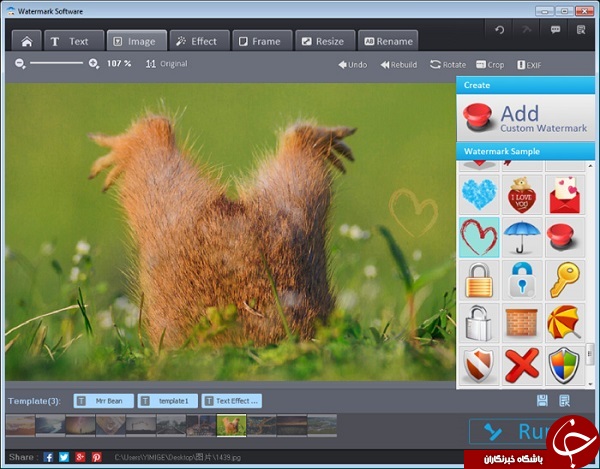Open the Resize tab
600x469 pixels.
(x=325, y=41)
